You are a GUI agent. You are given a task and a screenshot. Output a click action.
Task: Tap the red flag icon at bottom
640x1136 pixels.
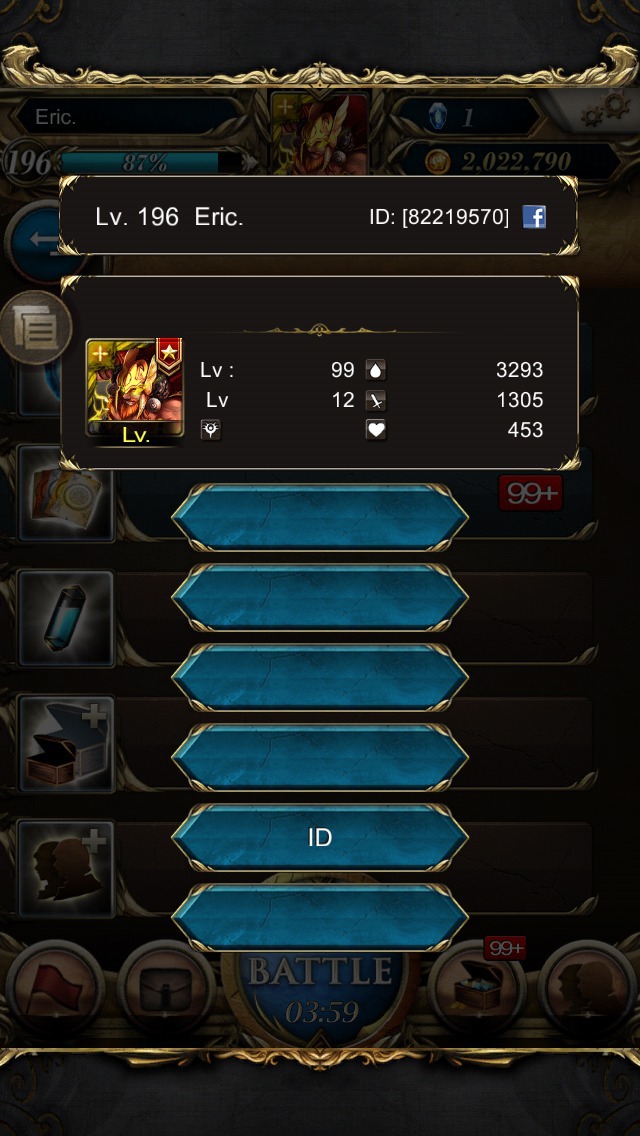click(54, 990)
